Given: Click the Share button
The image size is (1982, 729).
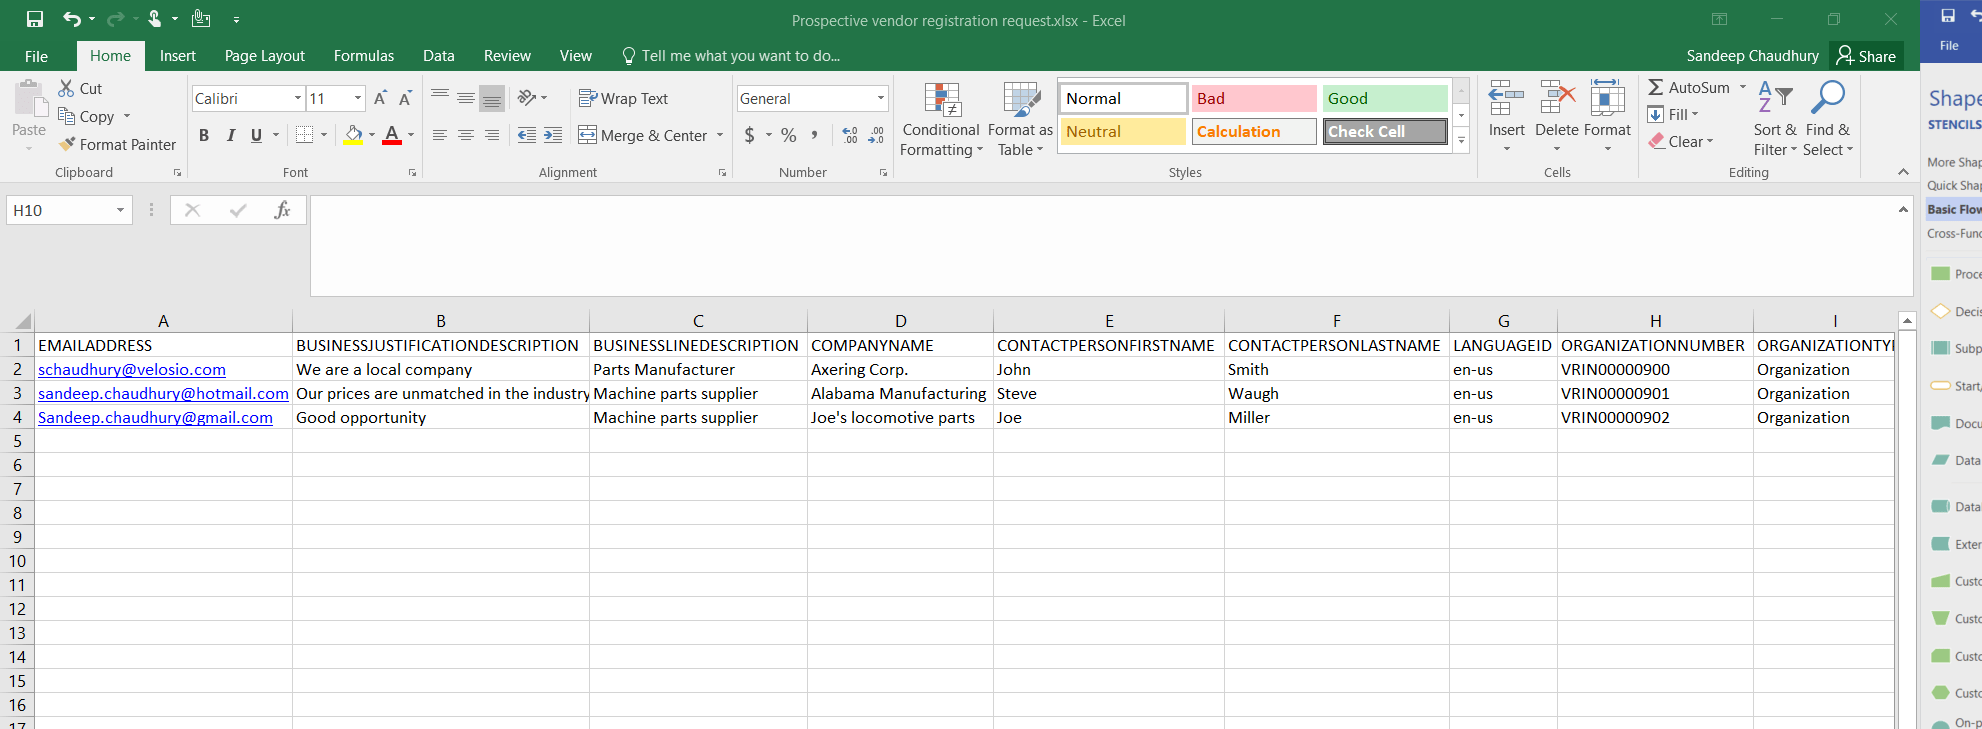Looking at the screenshot, I should pyautogui.click(x=1866, y=56).
